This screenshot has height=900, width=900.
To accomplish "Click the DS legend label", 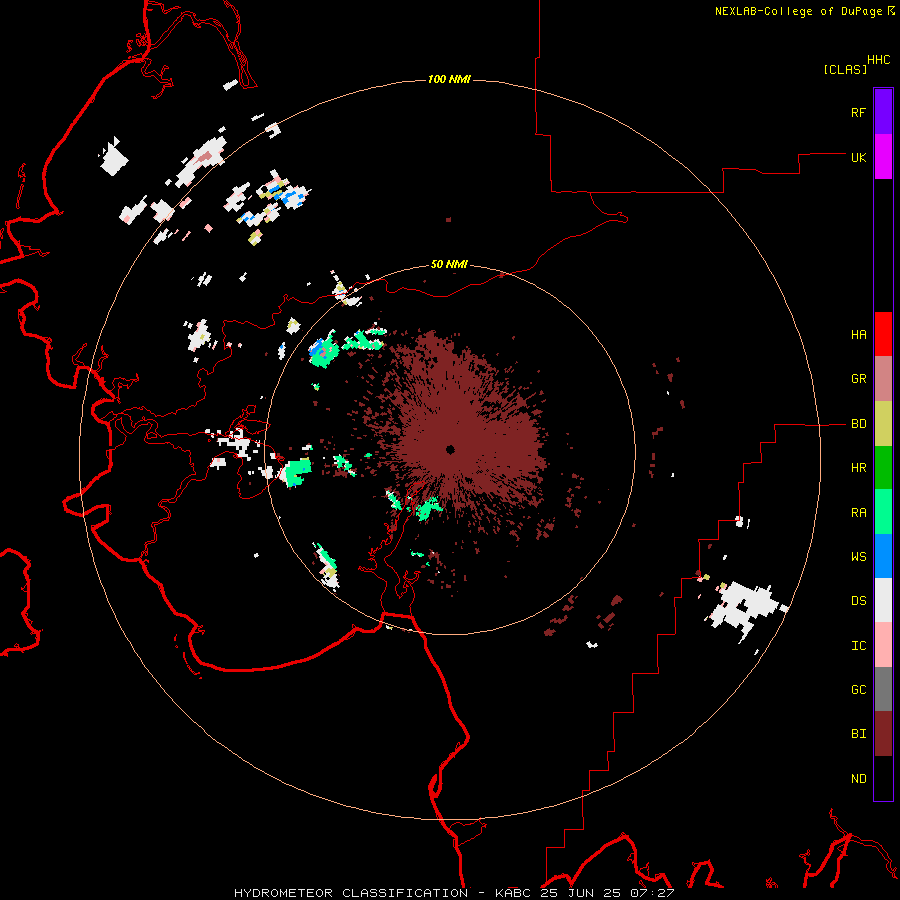I will [859, 601].
